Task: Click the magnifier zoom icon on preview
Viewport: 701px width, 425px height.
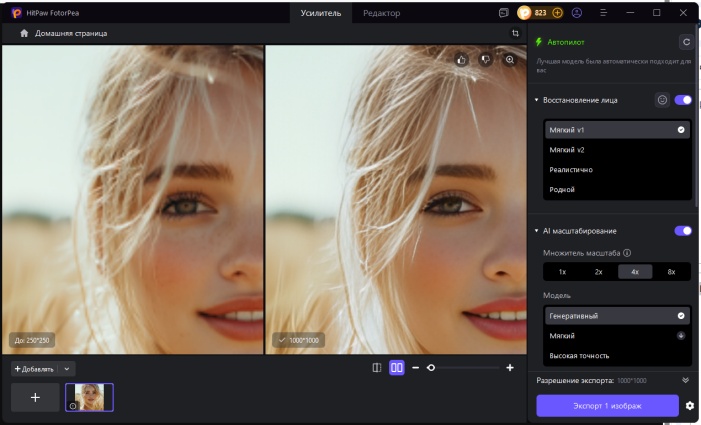Action: tap(510, 60)
